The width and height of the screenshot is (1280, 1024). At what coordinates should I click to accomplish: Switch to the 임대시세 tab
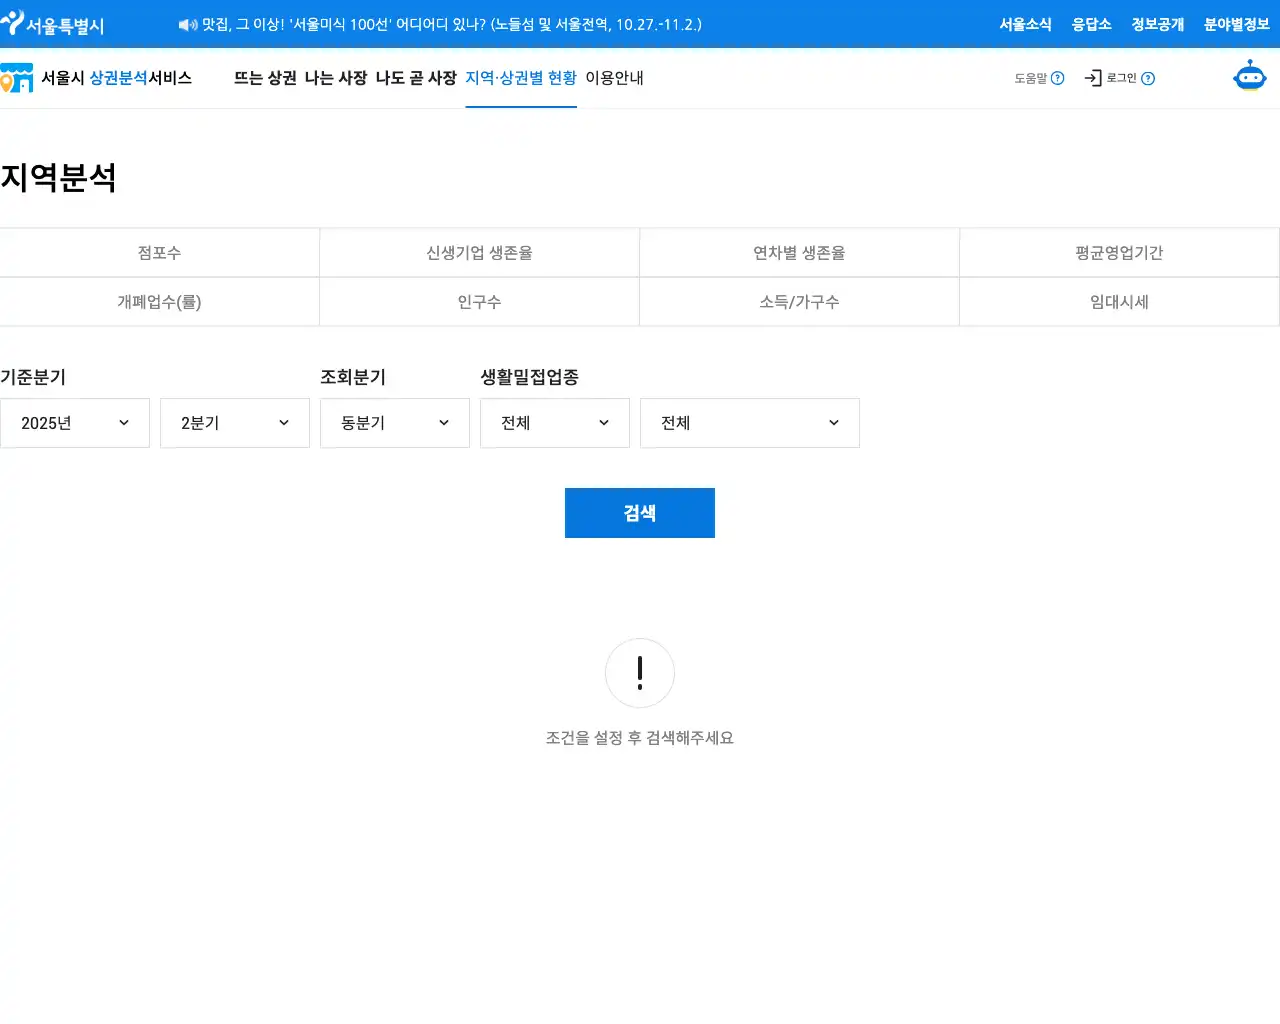pos(1119,302)
